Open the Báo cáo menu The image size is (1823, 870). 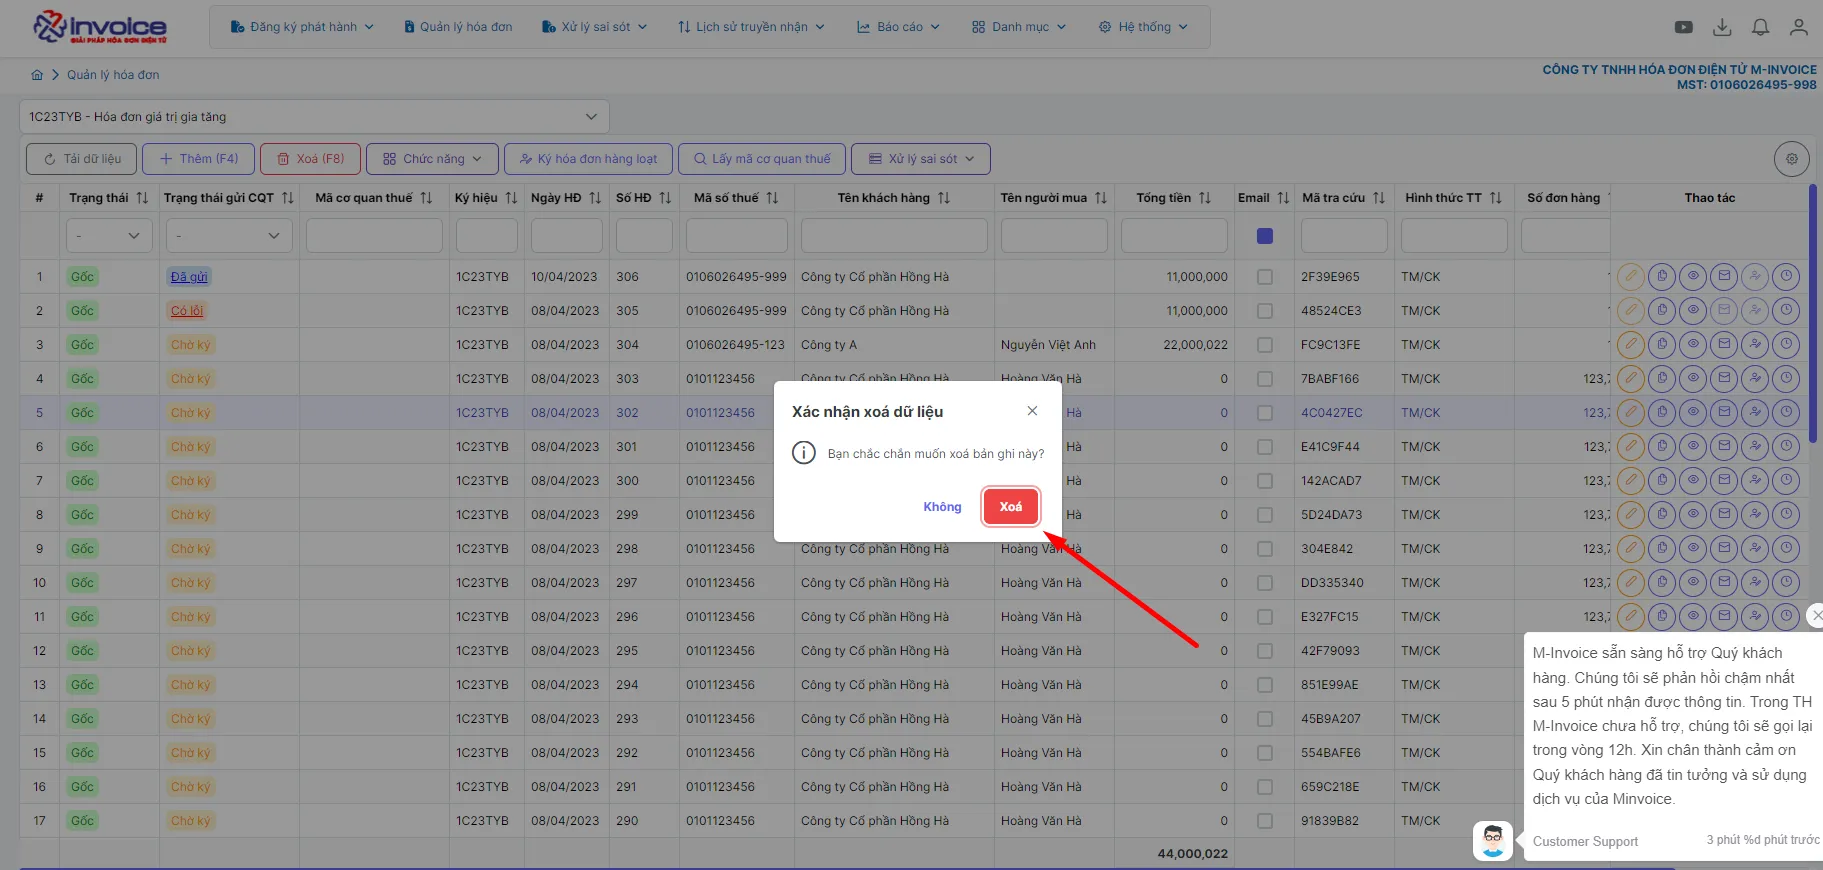tap(898, 27)
